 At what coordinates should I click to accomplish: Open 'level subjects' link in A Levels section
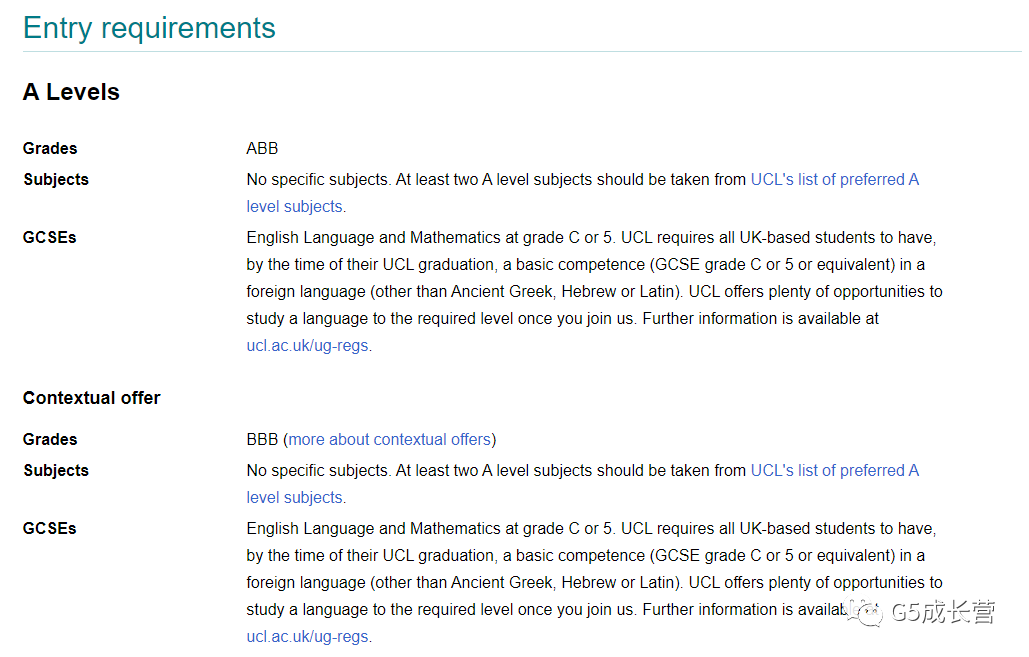click(295, 207)
